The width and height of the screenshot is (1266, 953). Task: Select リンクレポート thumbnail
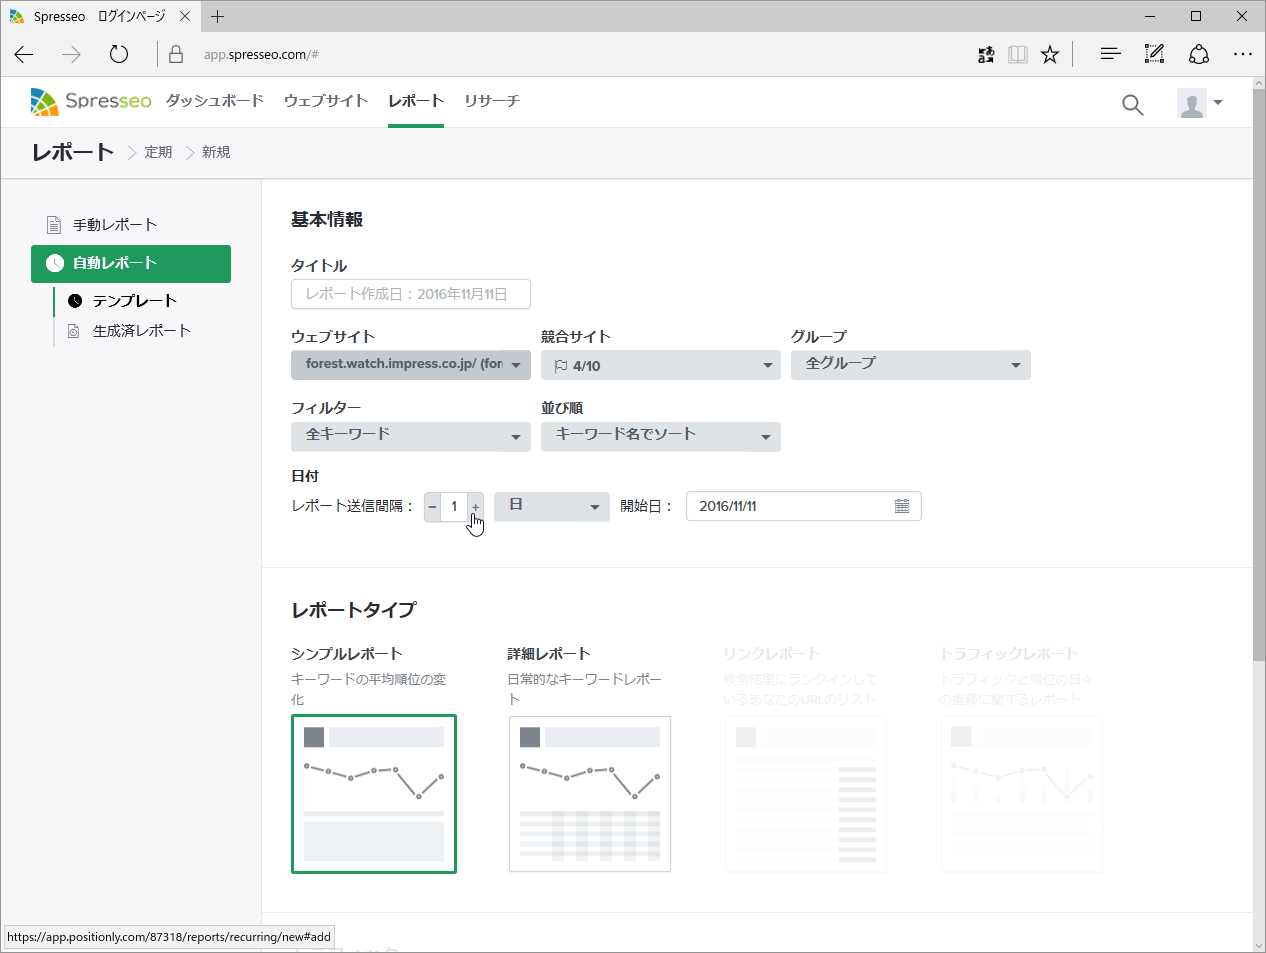(x=806, y=794)
